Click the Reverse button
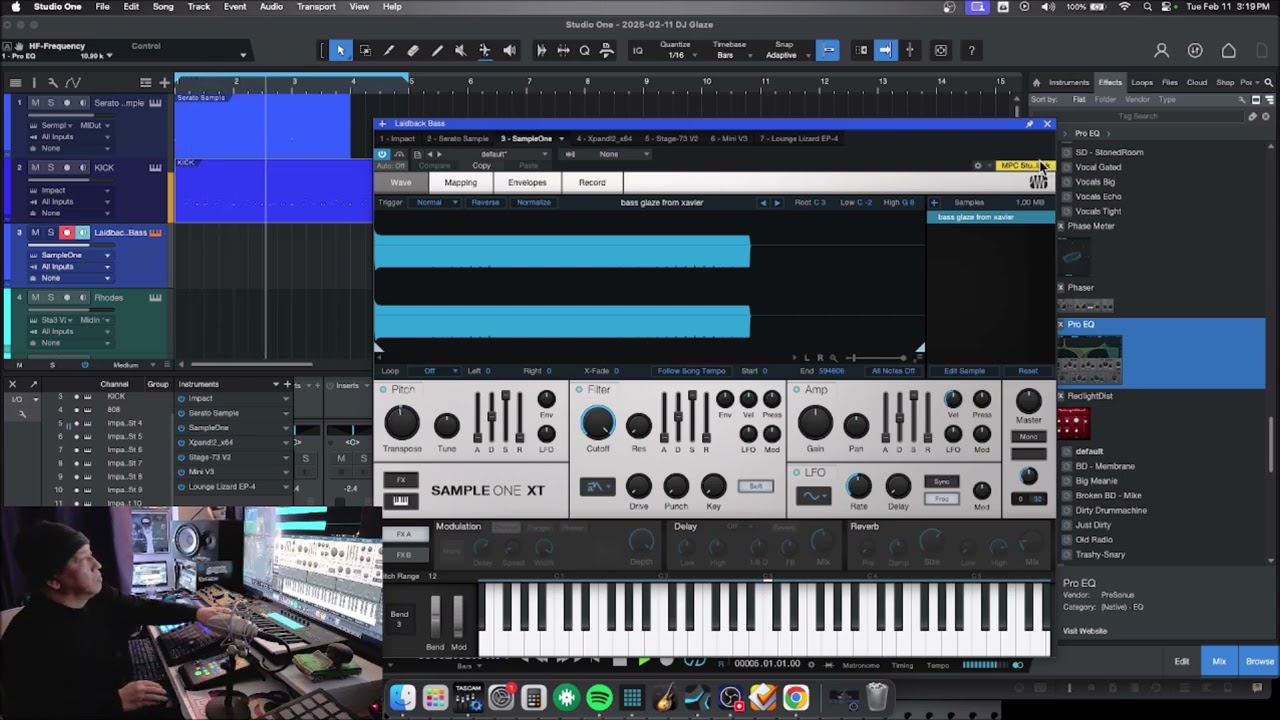The image size is (1280, 720). pyautogui.click(x=485, y=202)
